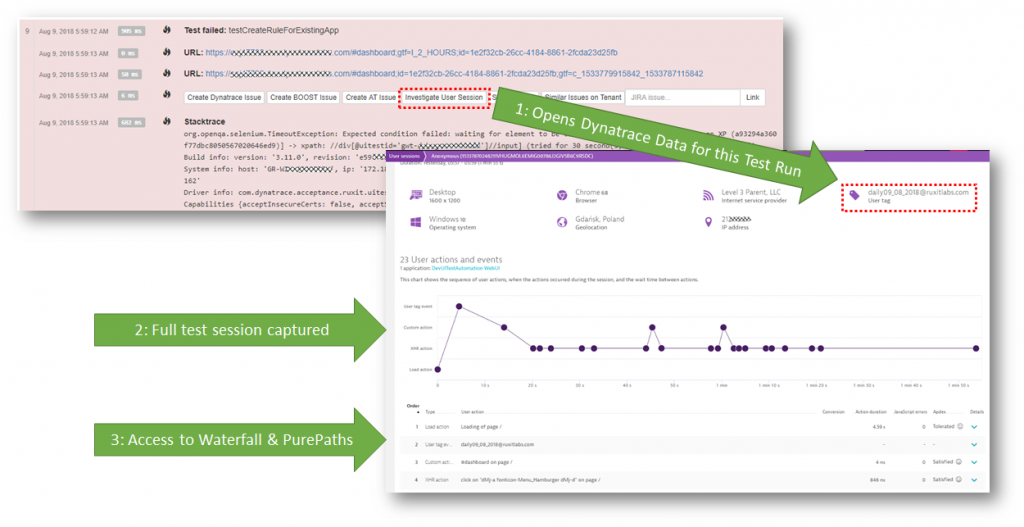Click the 682 ms duration badge
Image resolution: width=1024 pixels, height=527 pixels.
131,122
